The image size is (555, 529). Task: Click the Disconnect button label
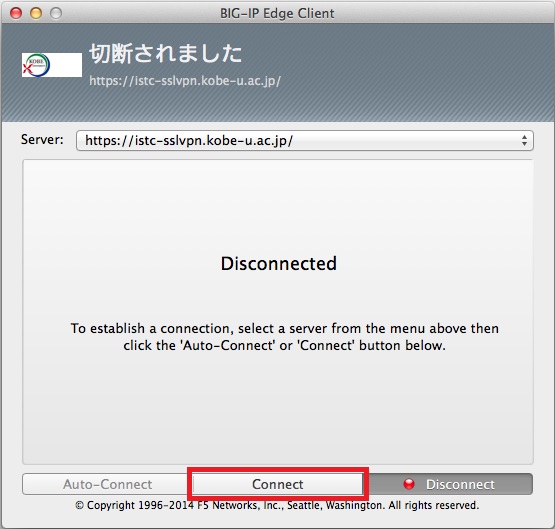460,484
